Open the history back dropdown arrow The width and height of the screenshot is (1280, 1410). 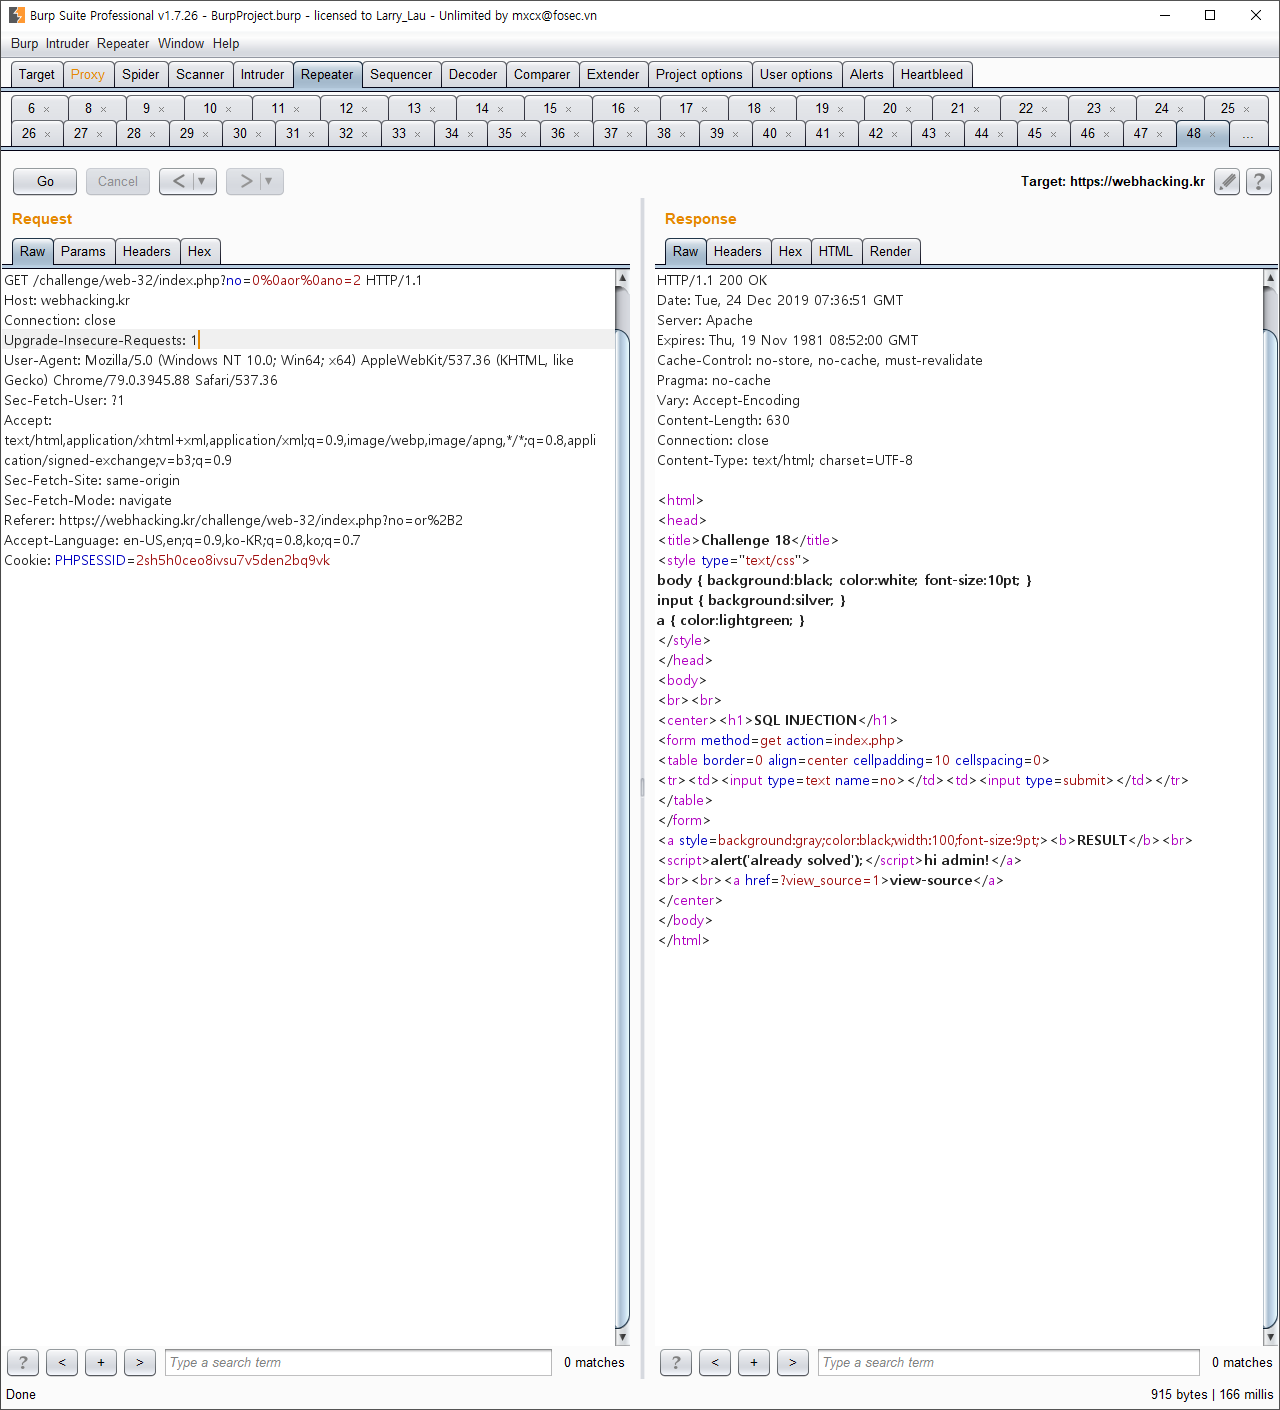click(x=201, y=181)
